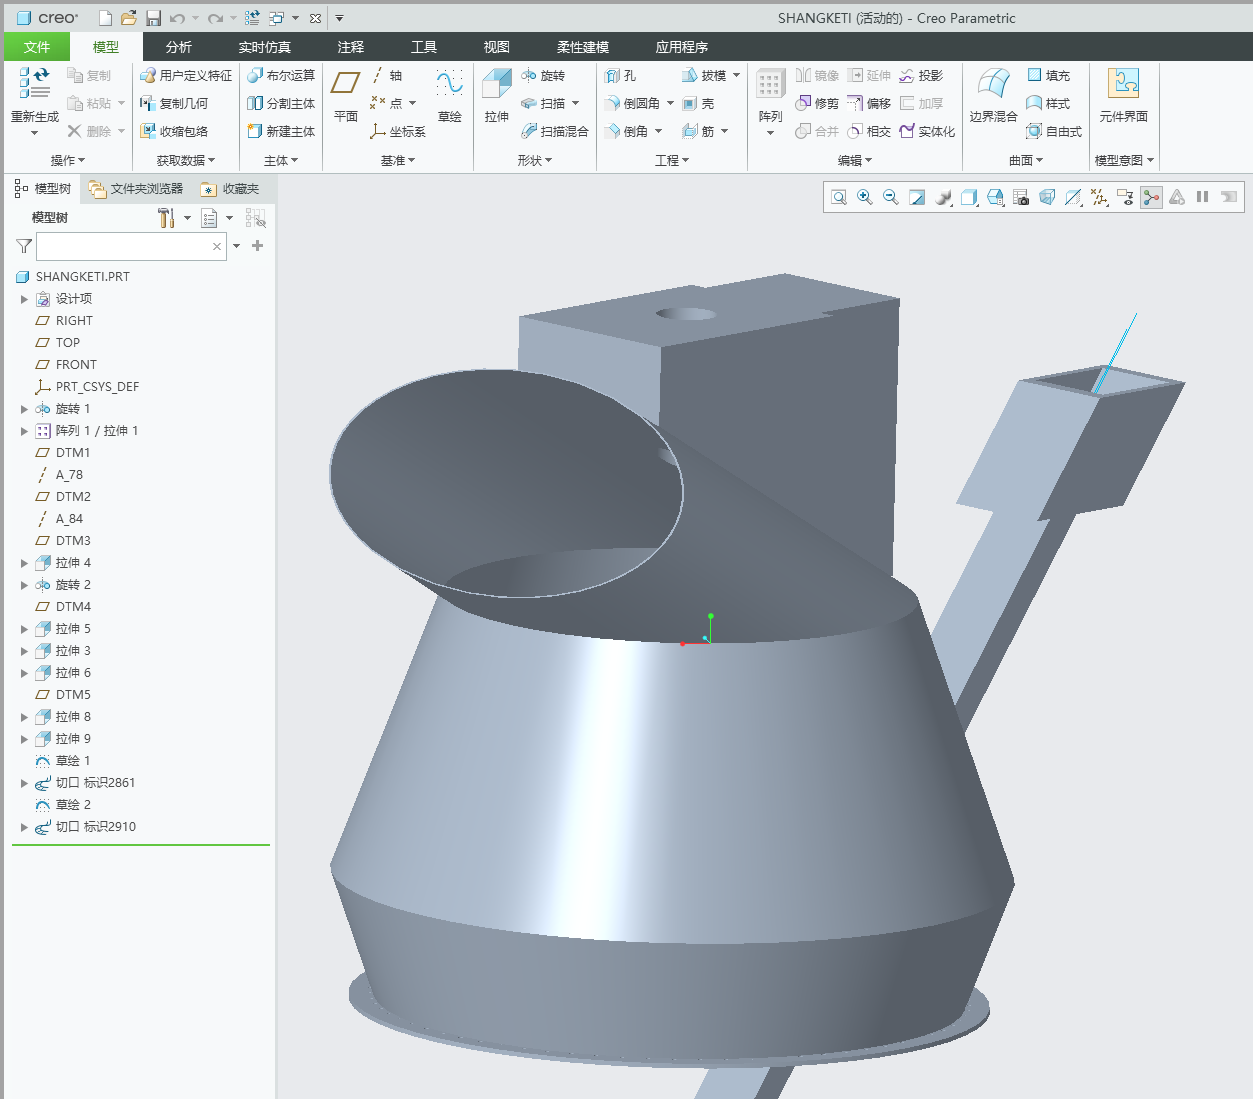The image size is (1253, 1099).
Task: Toggle the section view icon in view toolbar
Action: tap(1073, 198)
